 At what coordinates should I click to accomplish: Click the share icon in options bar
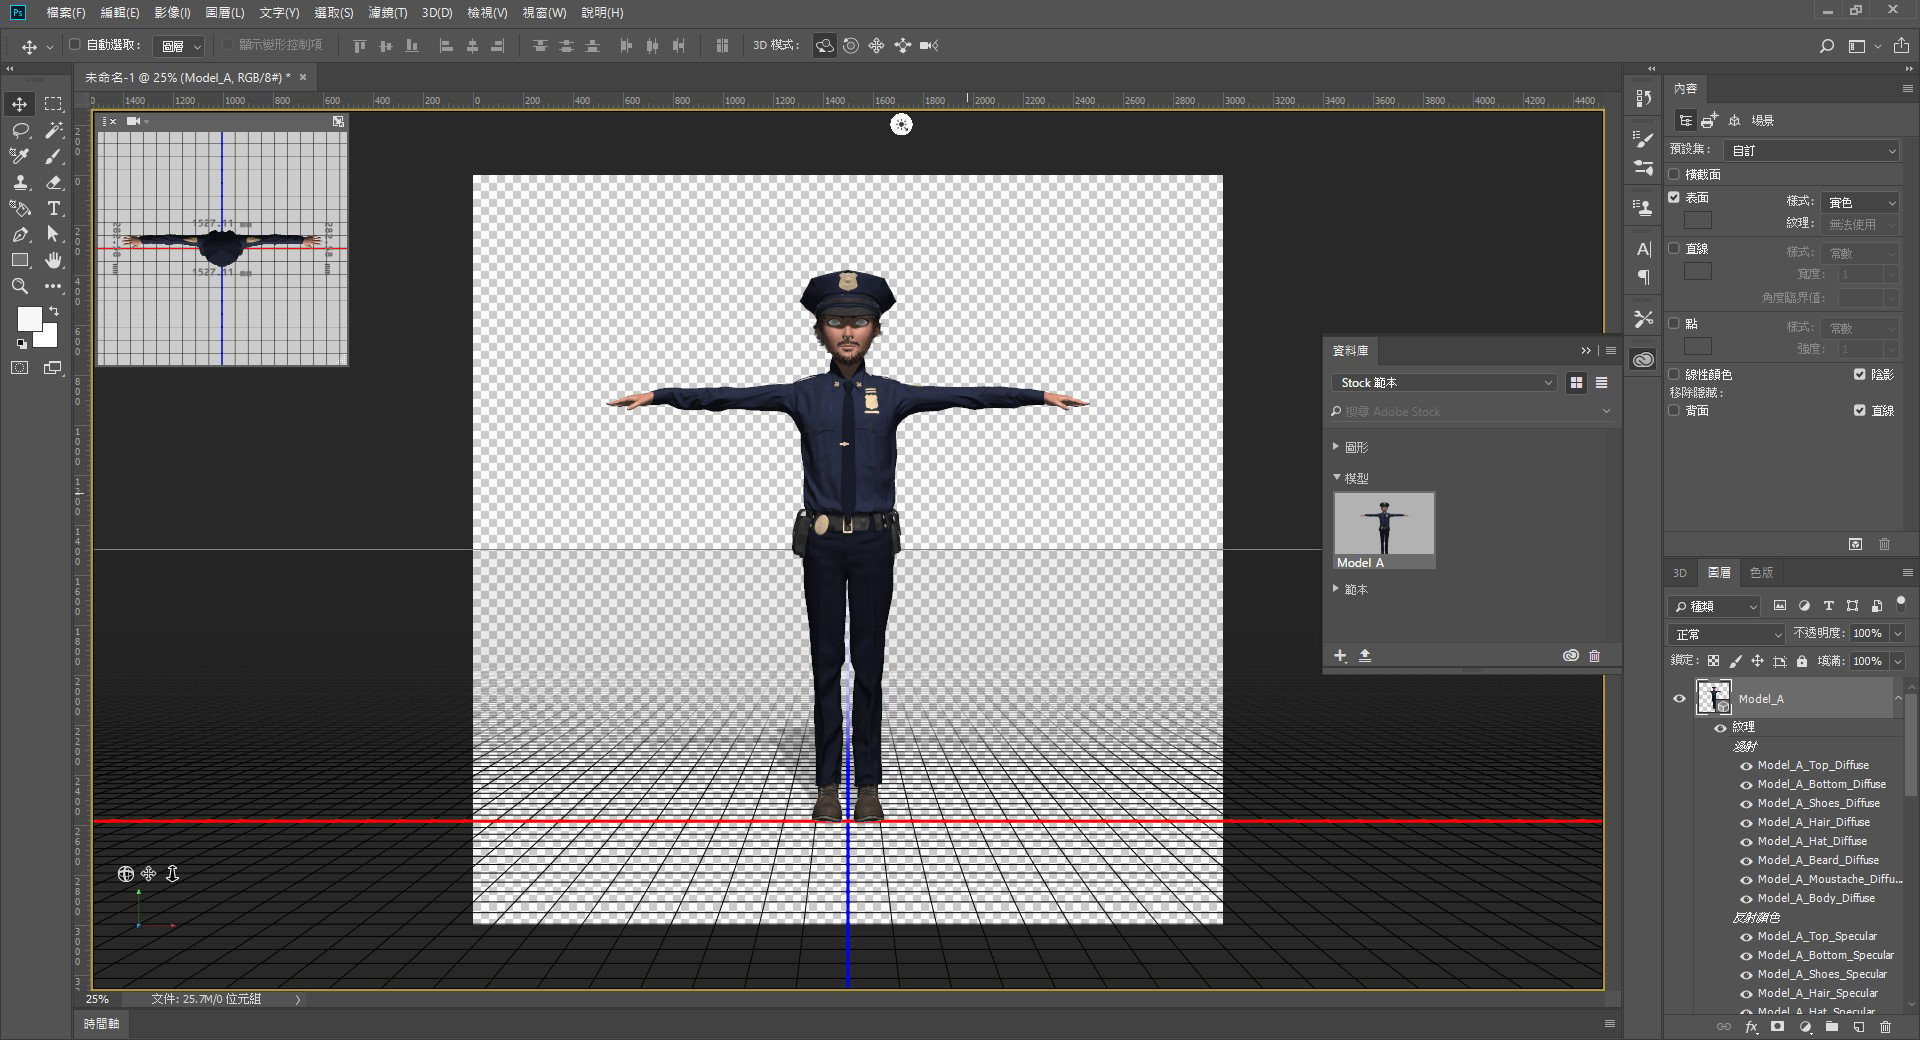[x=1901, y=46]
